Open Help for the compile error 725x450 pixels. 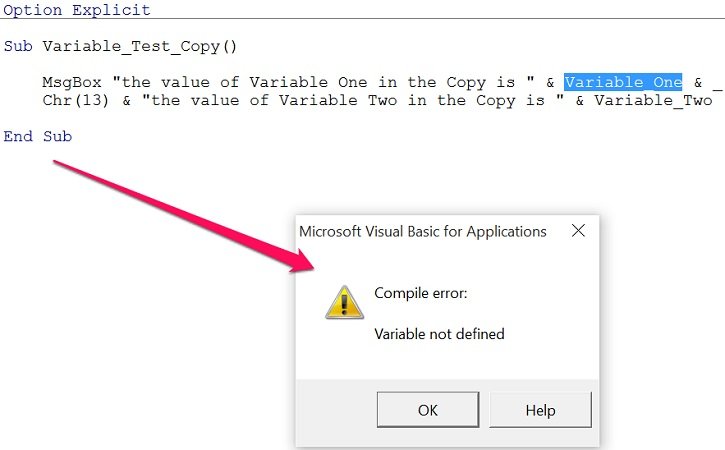(x=540, y=410)
